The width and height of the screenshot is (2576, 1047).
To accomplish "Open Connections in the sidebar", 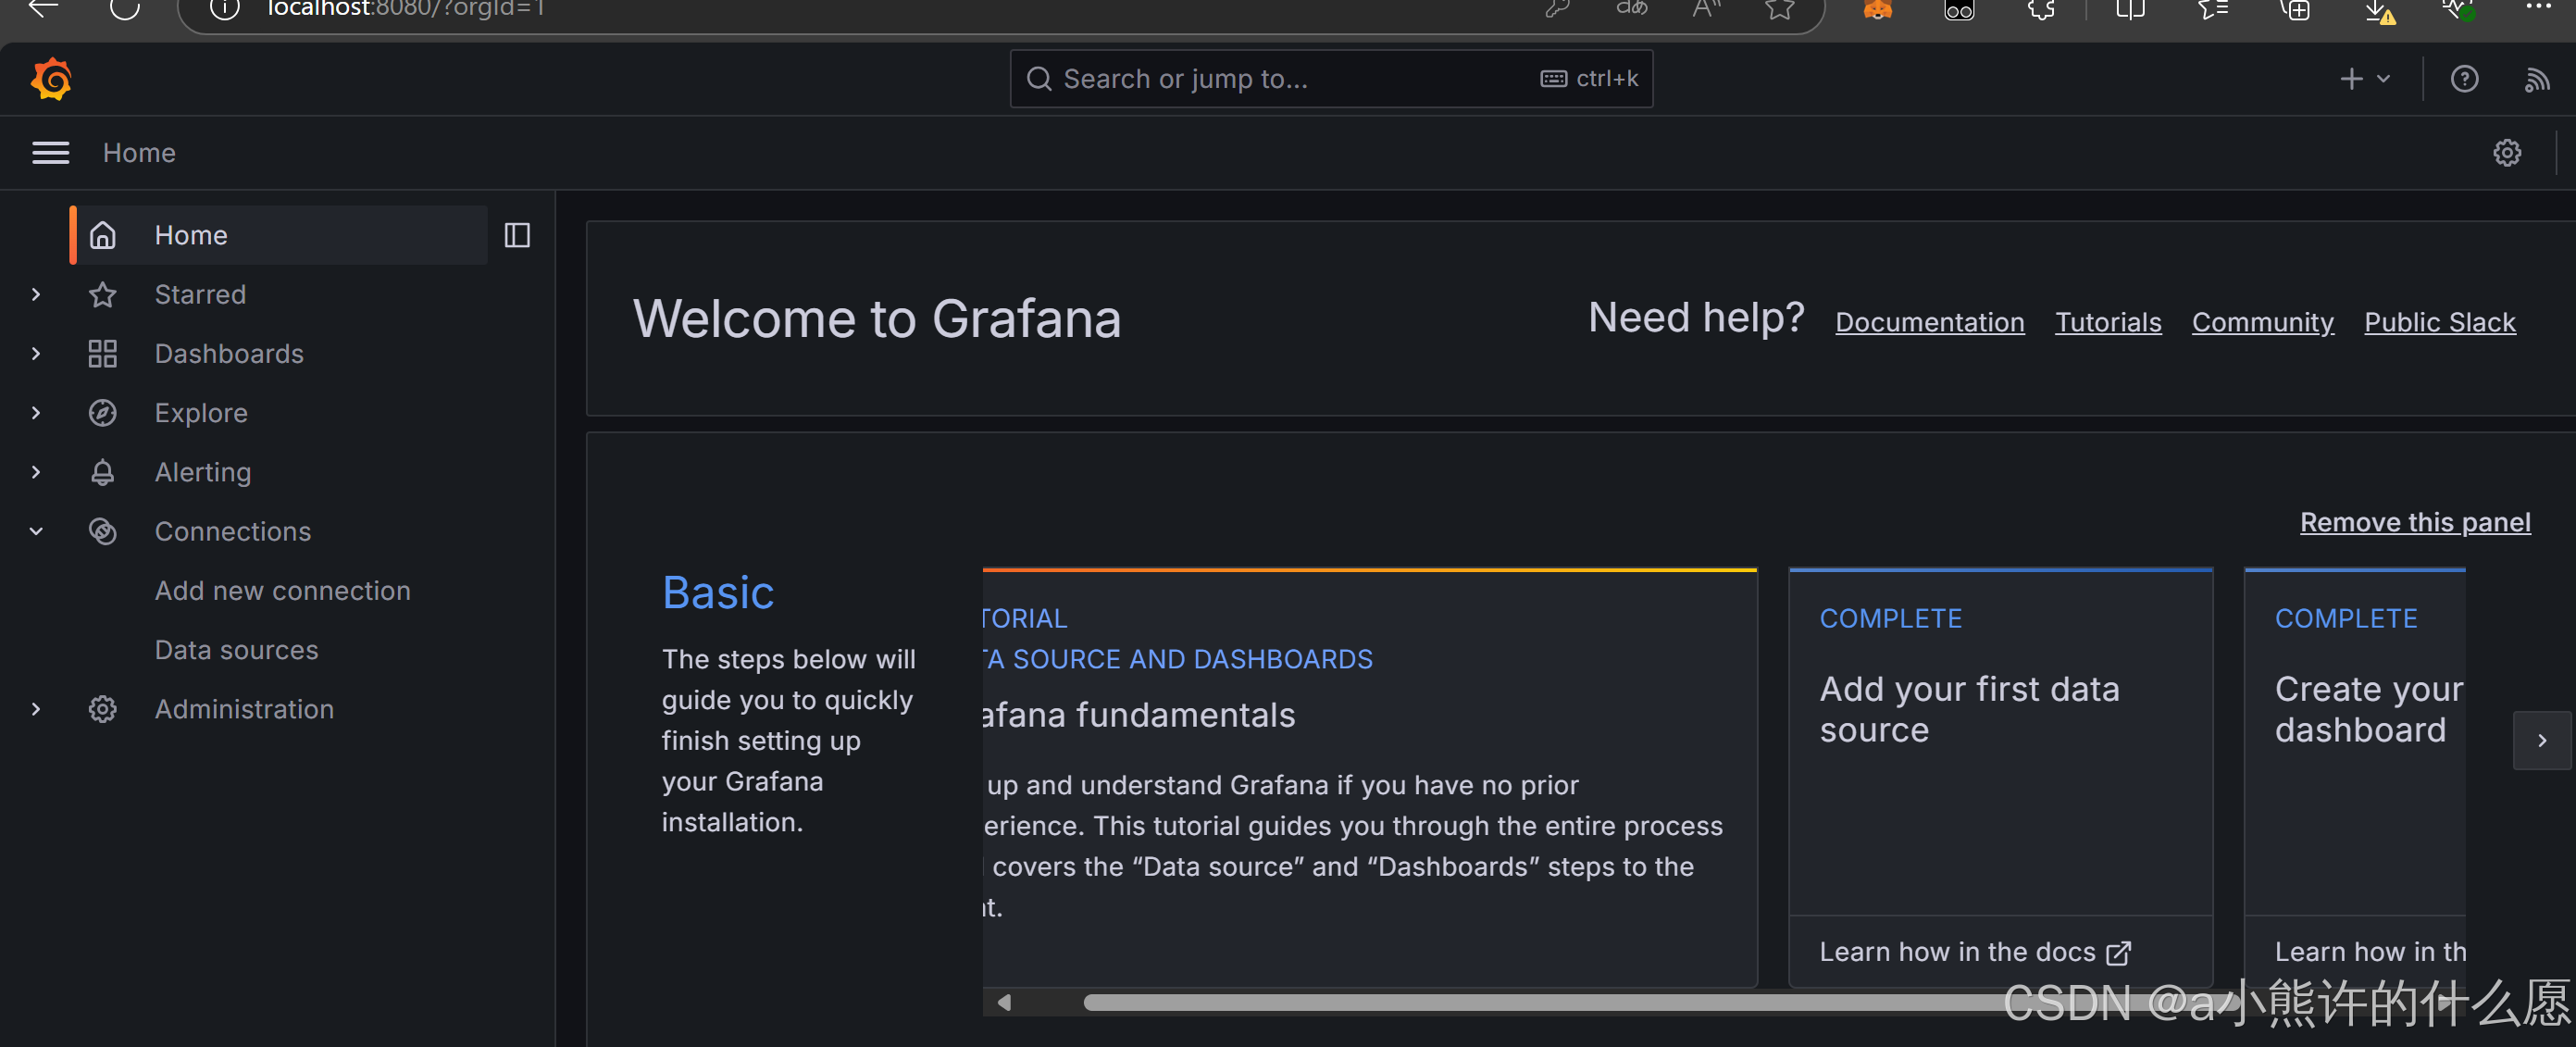I will tap(233, 531).
